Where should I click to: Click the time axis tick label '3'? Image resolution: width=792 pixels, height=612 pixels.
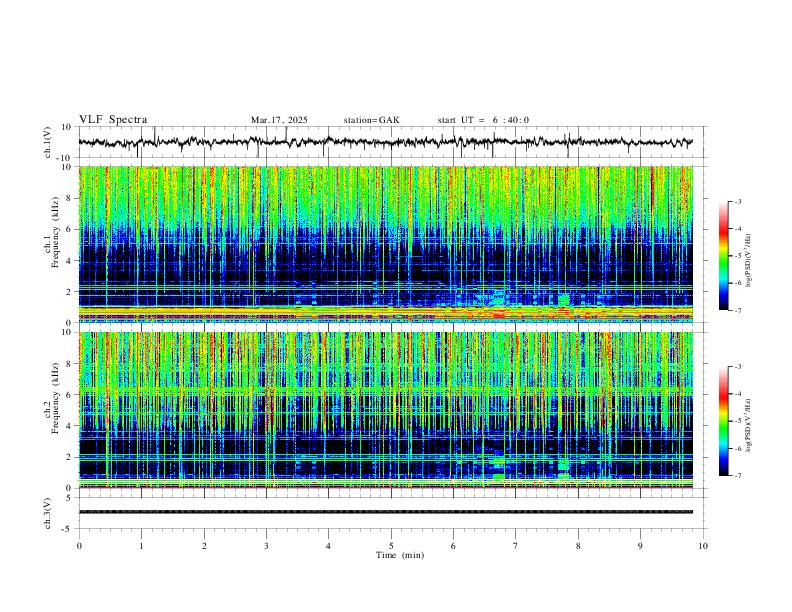266,546
